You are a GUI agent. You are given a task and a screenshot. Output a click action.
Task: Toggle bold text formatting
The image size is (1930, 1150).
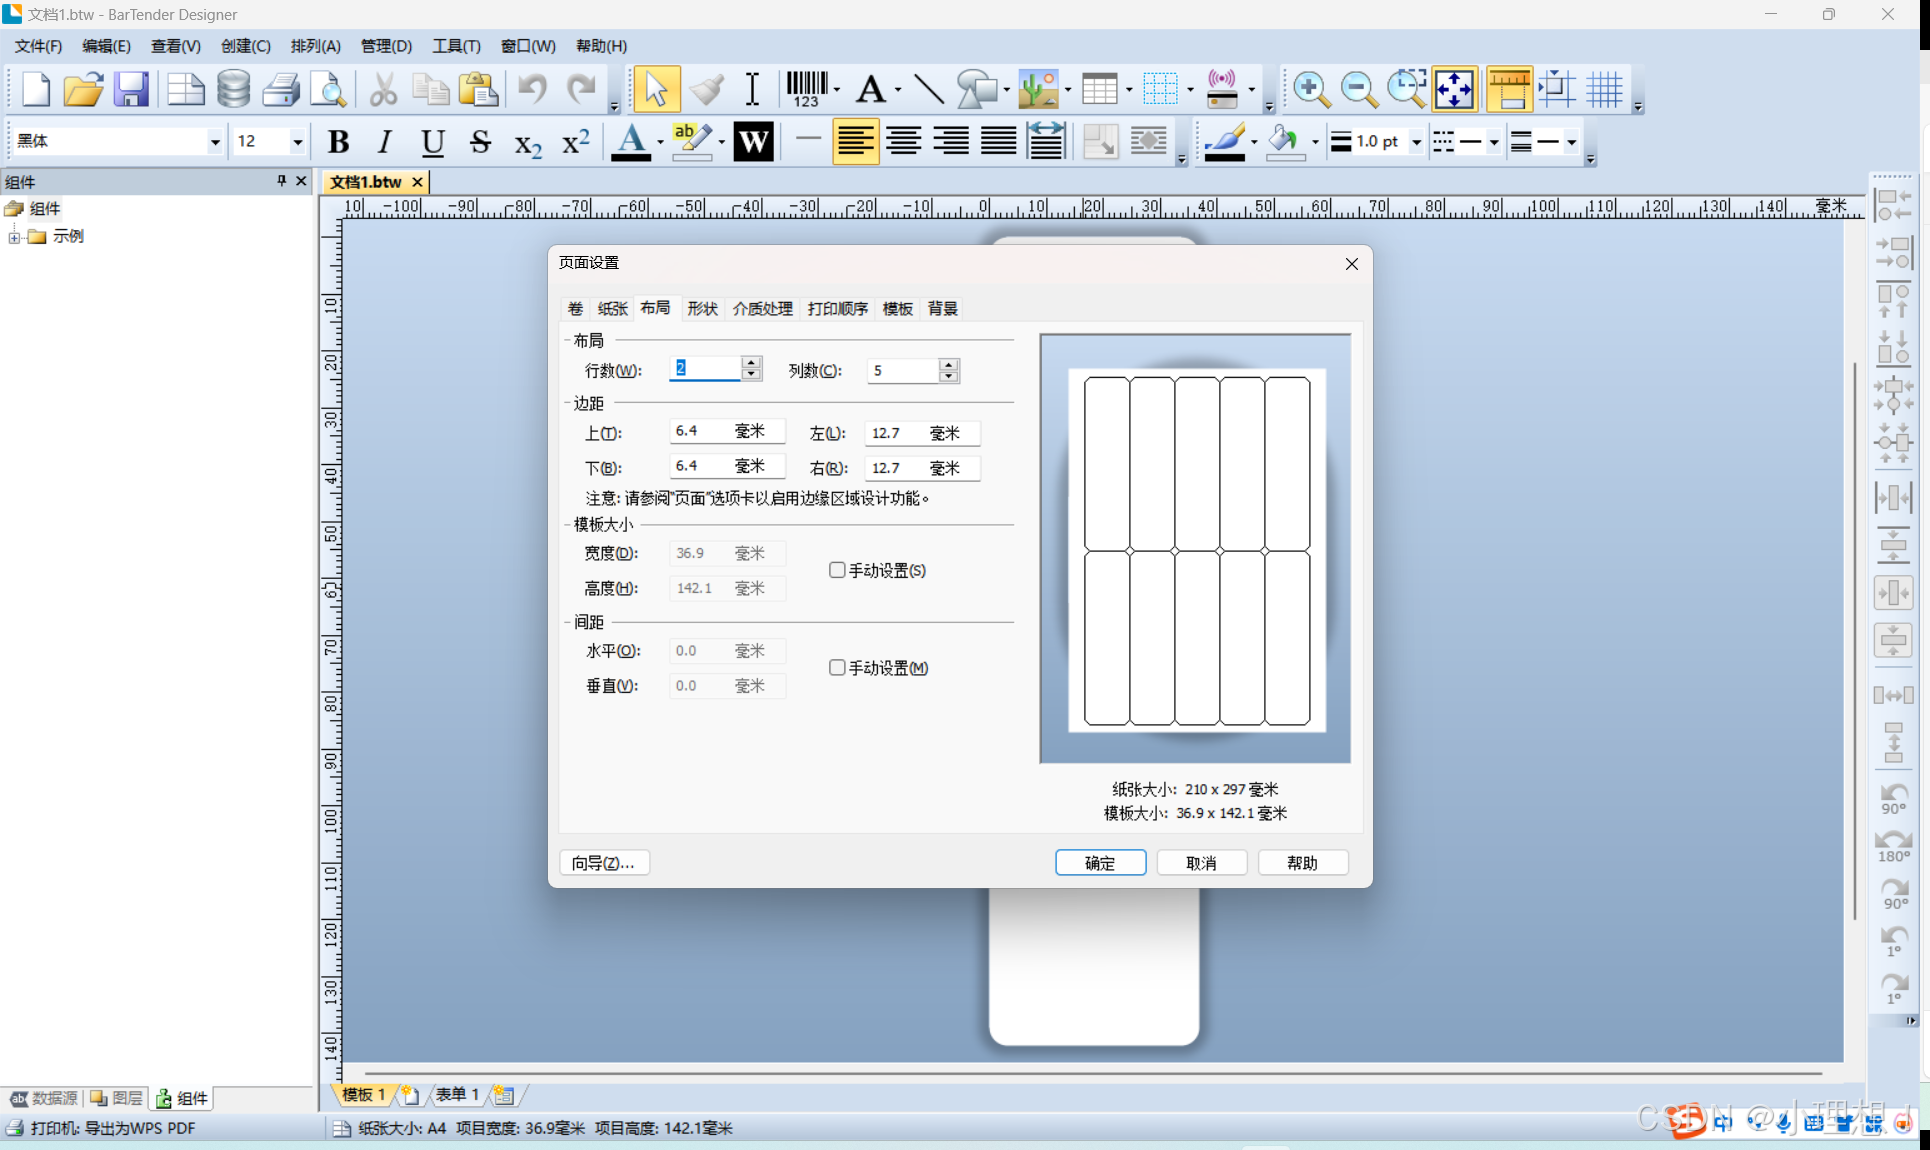[338, 142]
